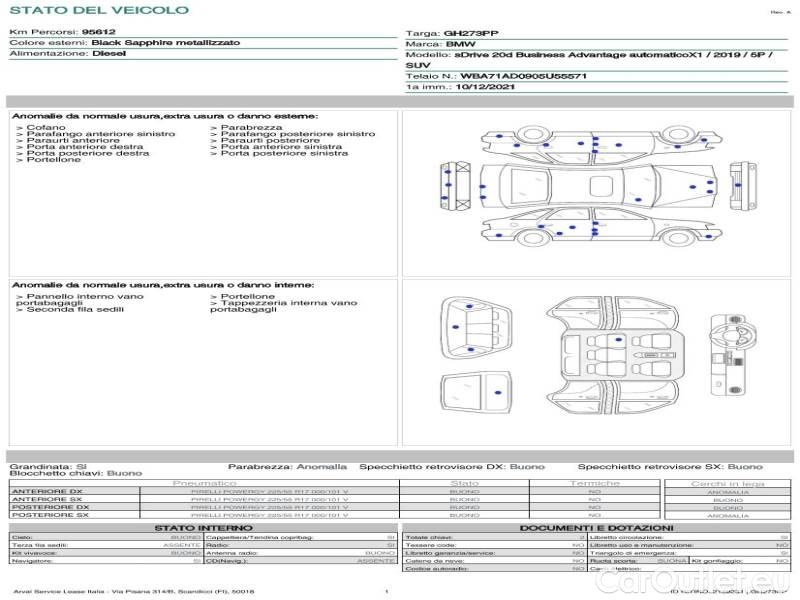Click the Telaio number WBA71AD0905U55571
800x600 pixels.
pos(523,76)
